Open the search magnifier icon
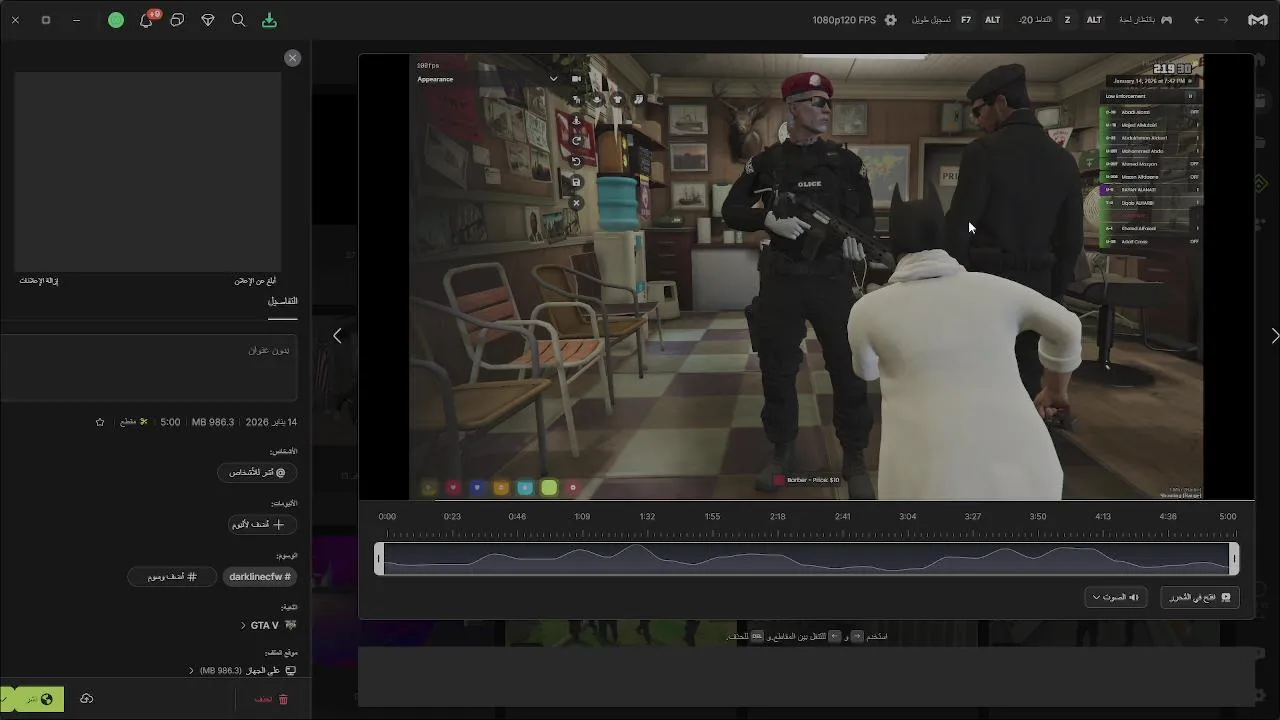The width and height of the screenshot is (1280, 720). 238,20
